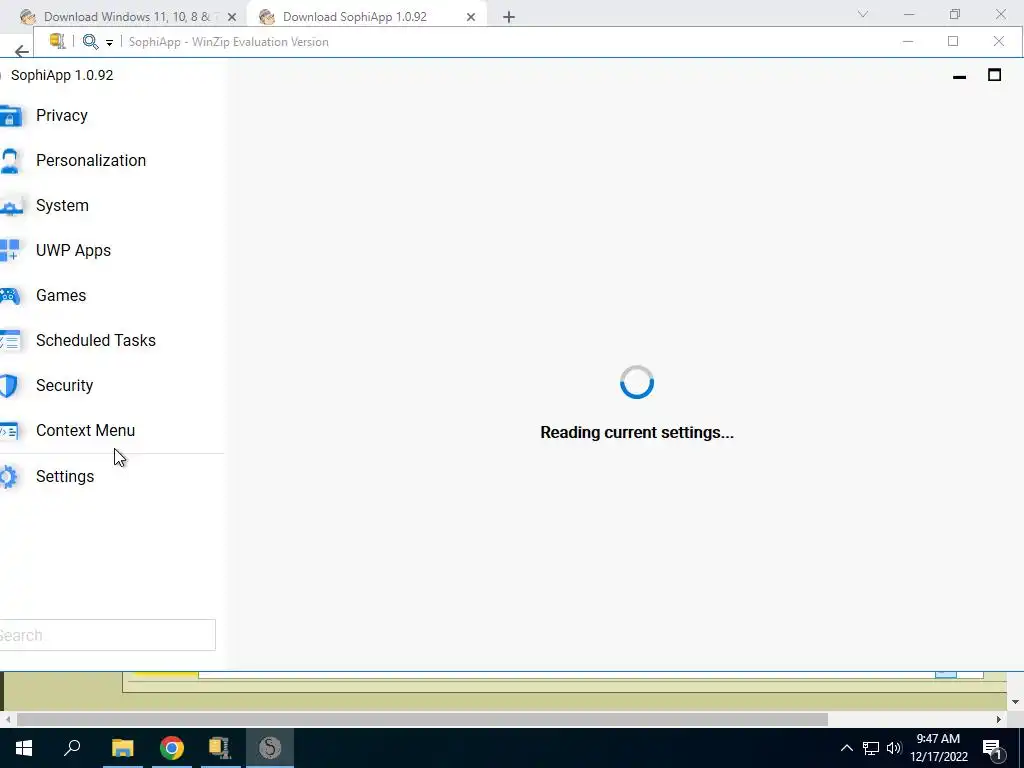The height and width of the screenshot is (768, 1024).
Task: Switch to Download Windows 11, 10 browser tab
Action: coord(129,17)
